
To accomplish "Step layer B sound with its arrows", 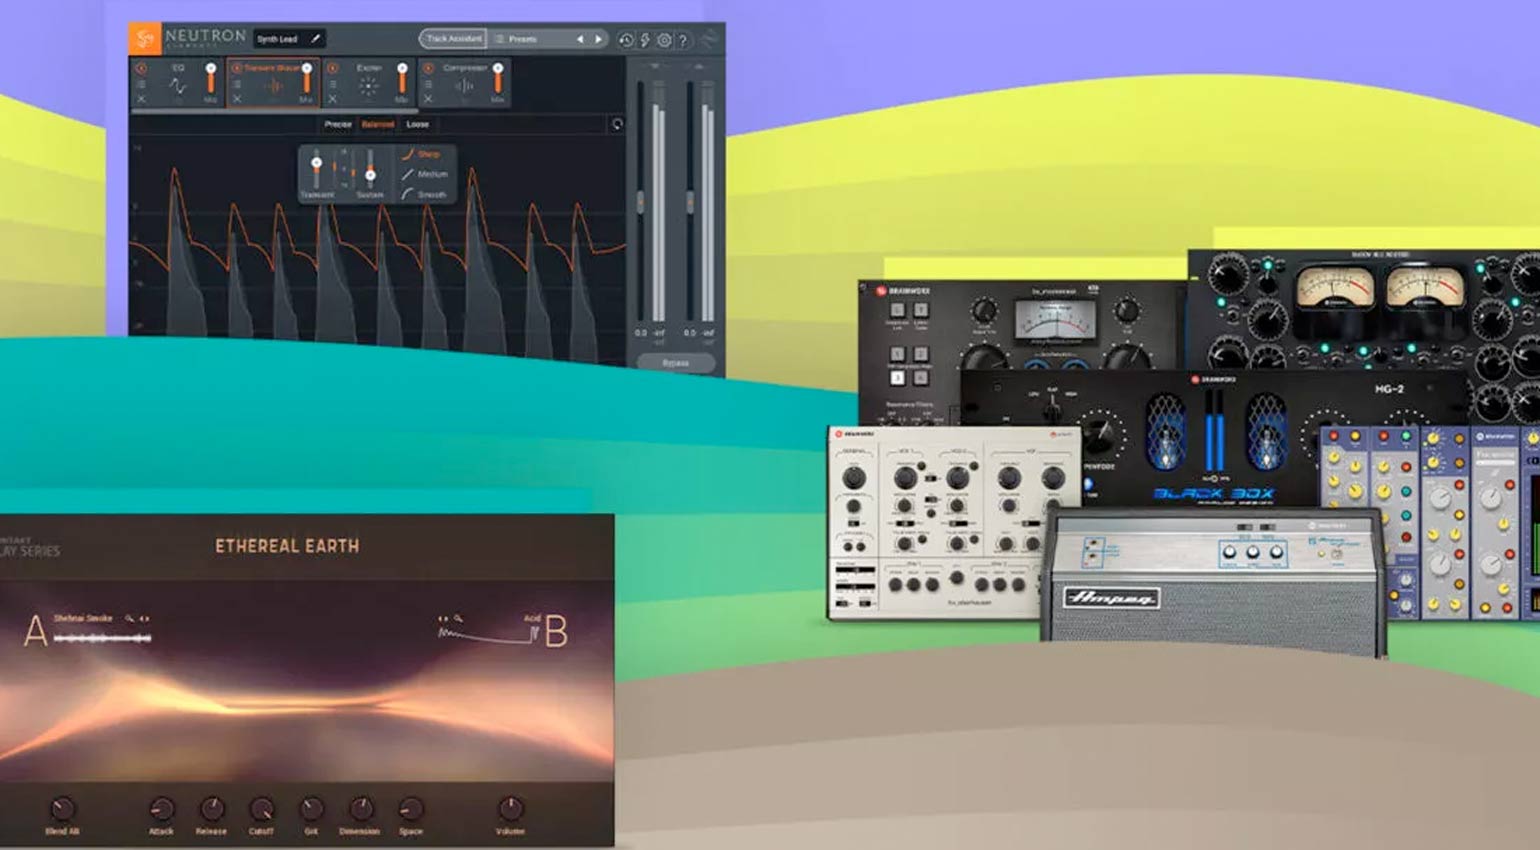I will coord(443,619).
